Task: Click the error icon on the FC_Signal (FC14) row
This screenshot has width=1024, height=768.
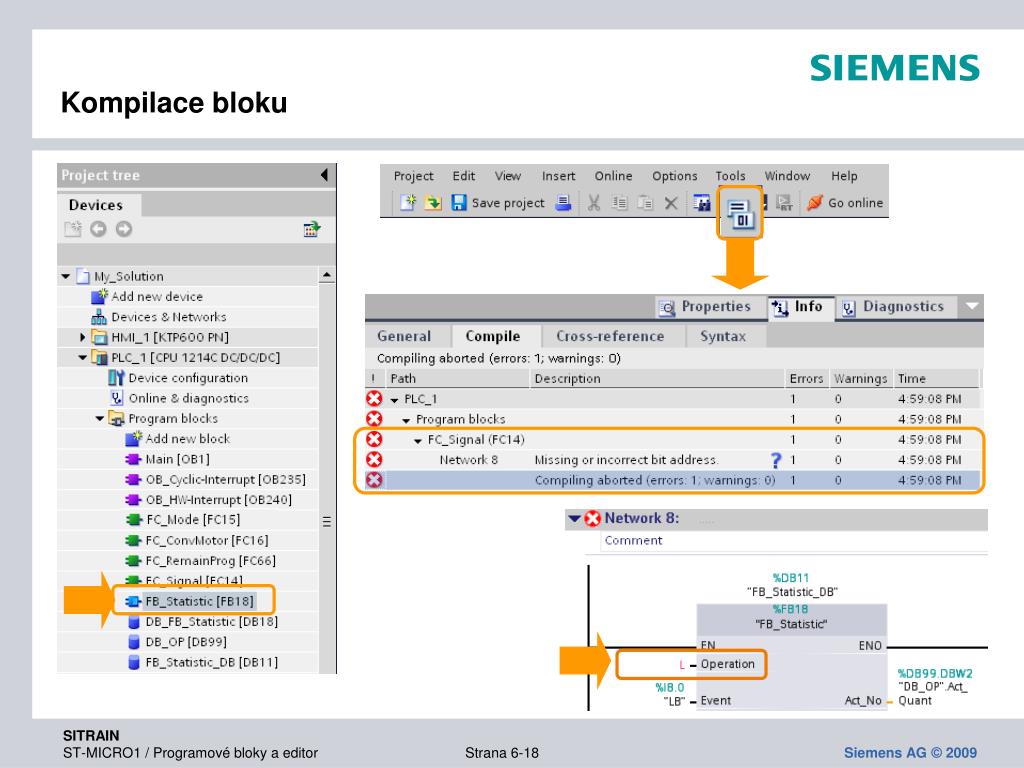Action: pos(374,440)
